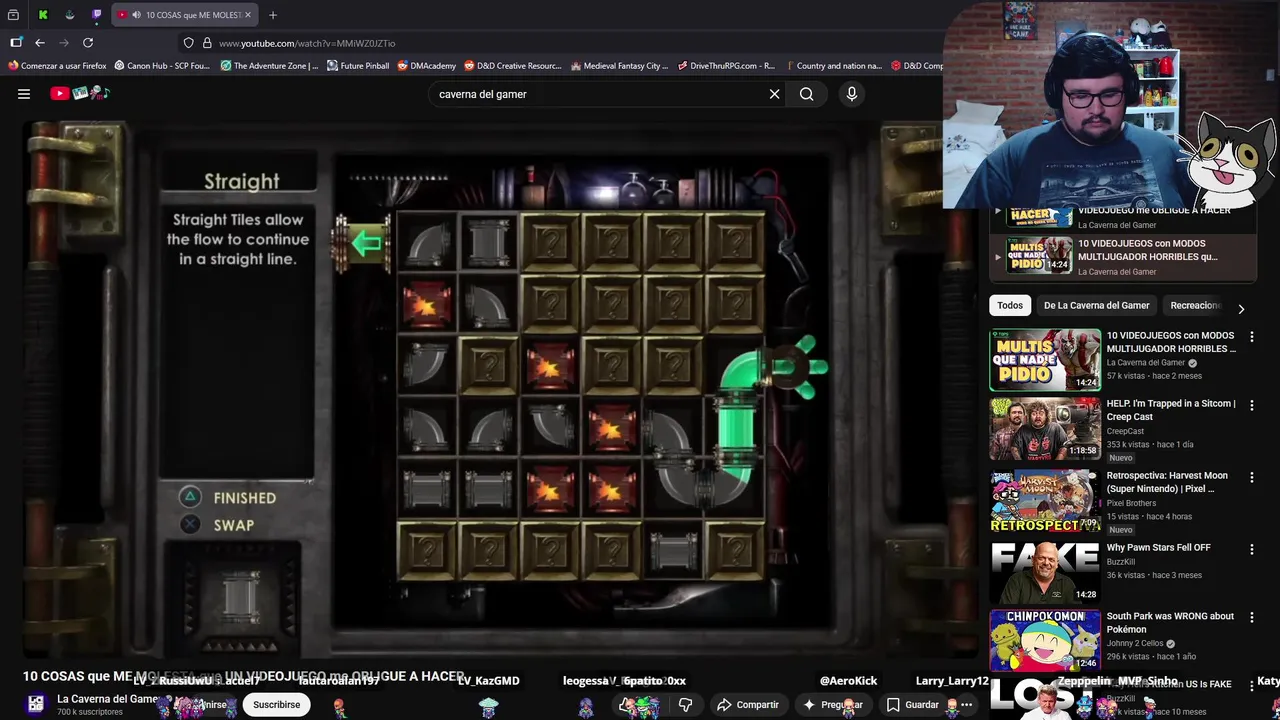Open La Caverna del Gamer channel avatar
Viewport: 1280px width, 720px height.
pyautogui.click(x=36, y=704)
